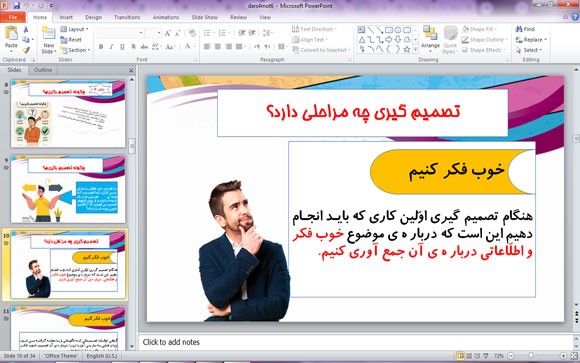Select slide 8 thumbnail
Screen dimensions: 580x363
point(68,114)
